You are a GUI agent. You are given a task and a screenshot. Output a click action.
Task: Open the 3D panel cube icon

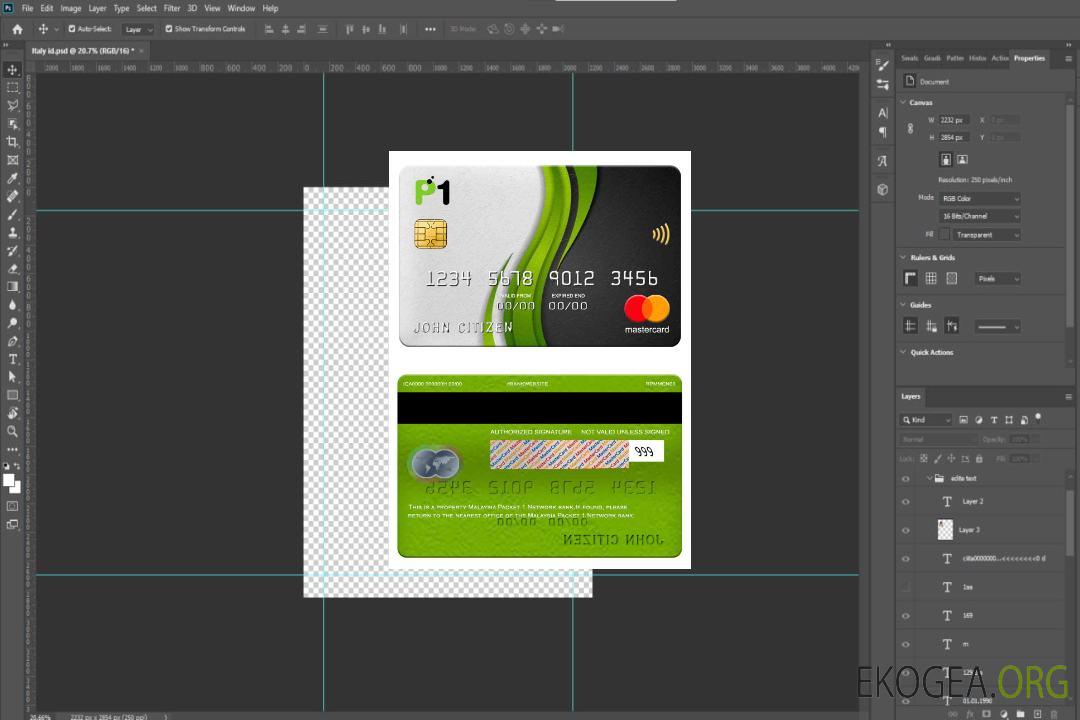pyautogui.click(x=882, y=189)
